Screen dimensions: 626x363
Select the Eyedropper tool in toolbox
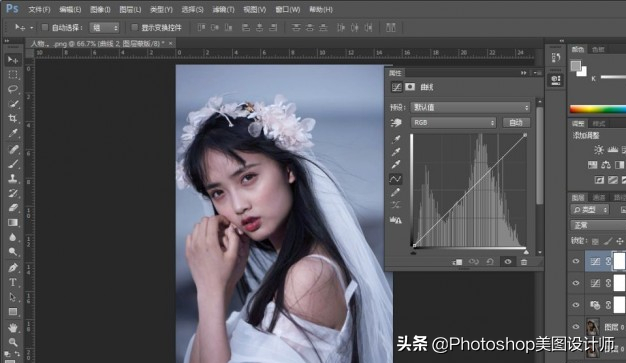(13, 133)
